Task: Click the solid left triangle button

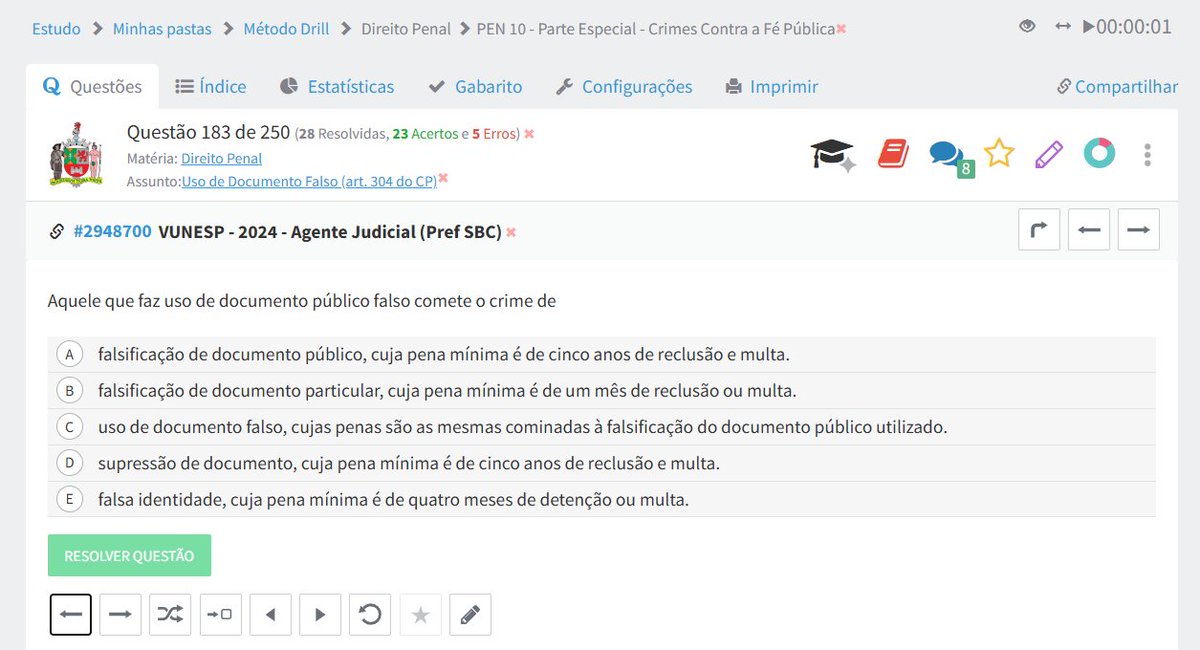Action: pyautogui.click(x=270, y=615)
